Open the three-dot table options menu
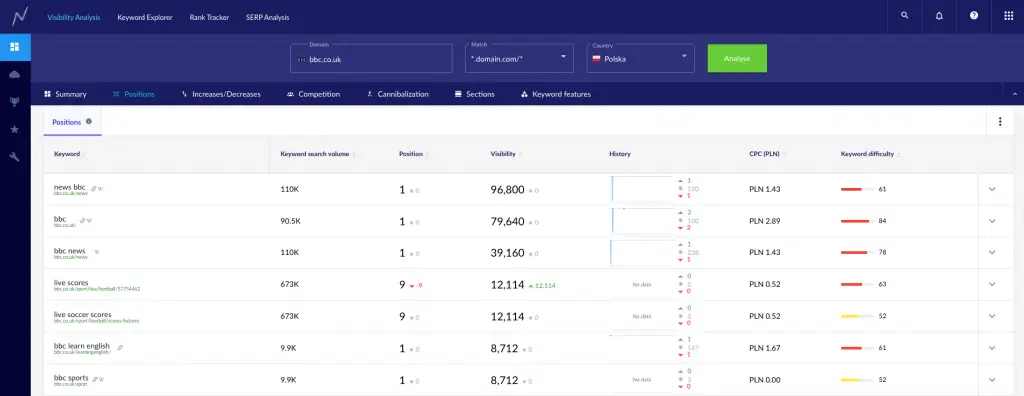Screen dimensions: 1024x396 click(x=1000, y=122)
